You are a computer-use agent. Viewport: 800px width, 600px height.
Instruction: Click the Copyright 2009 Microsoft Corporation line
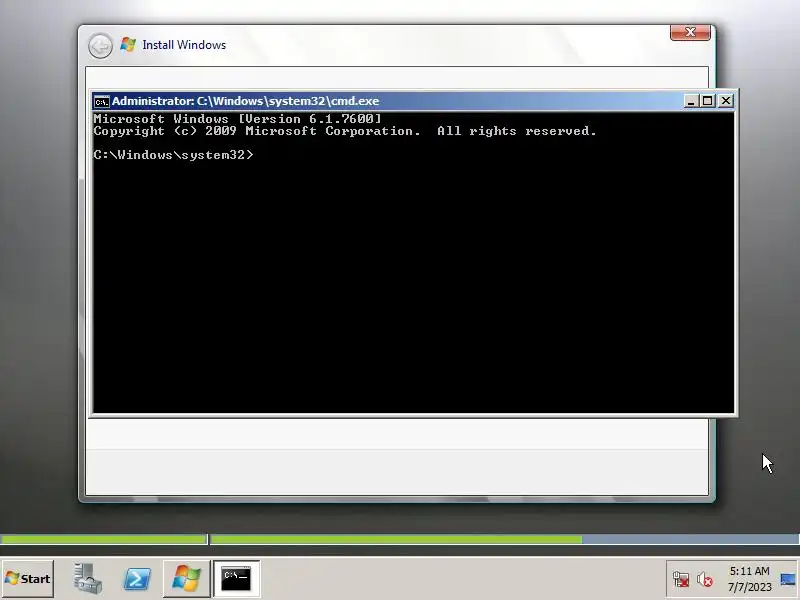[x=345, y=131]
